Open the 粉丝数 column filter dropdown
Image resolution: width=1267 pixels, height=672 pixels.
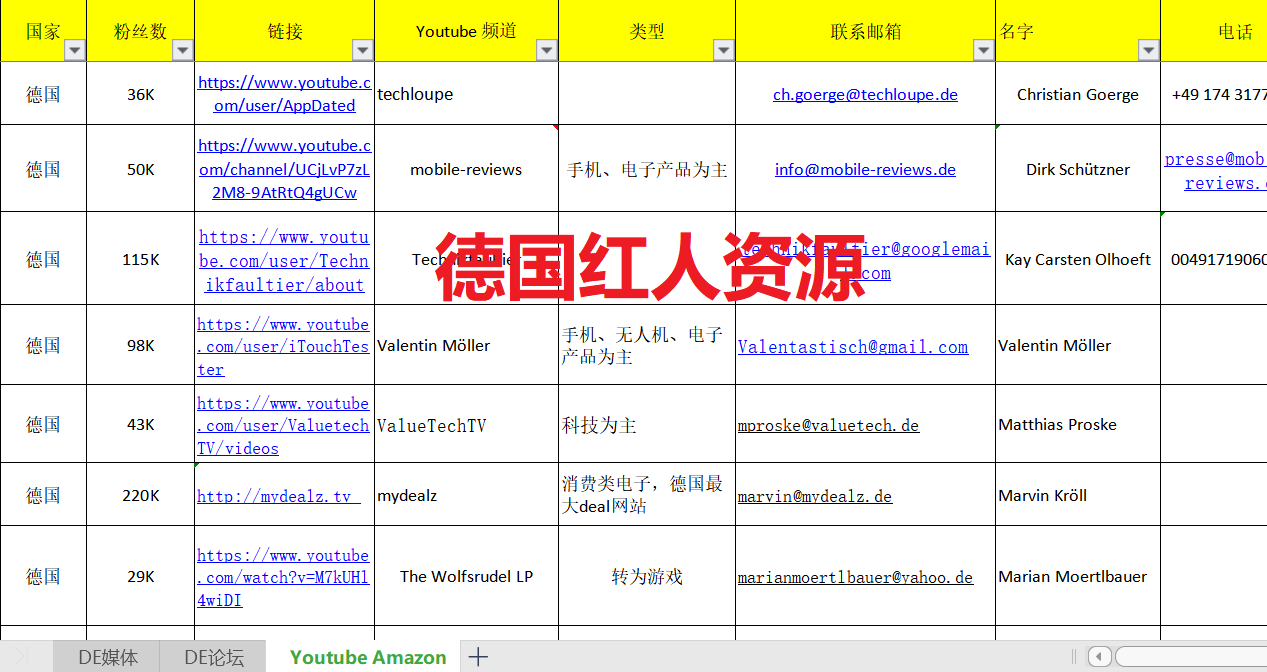(183, 50)
